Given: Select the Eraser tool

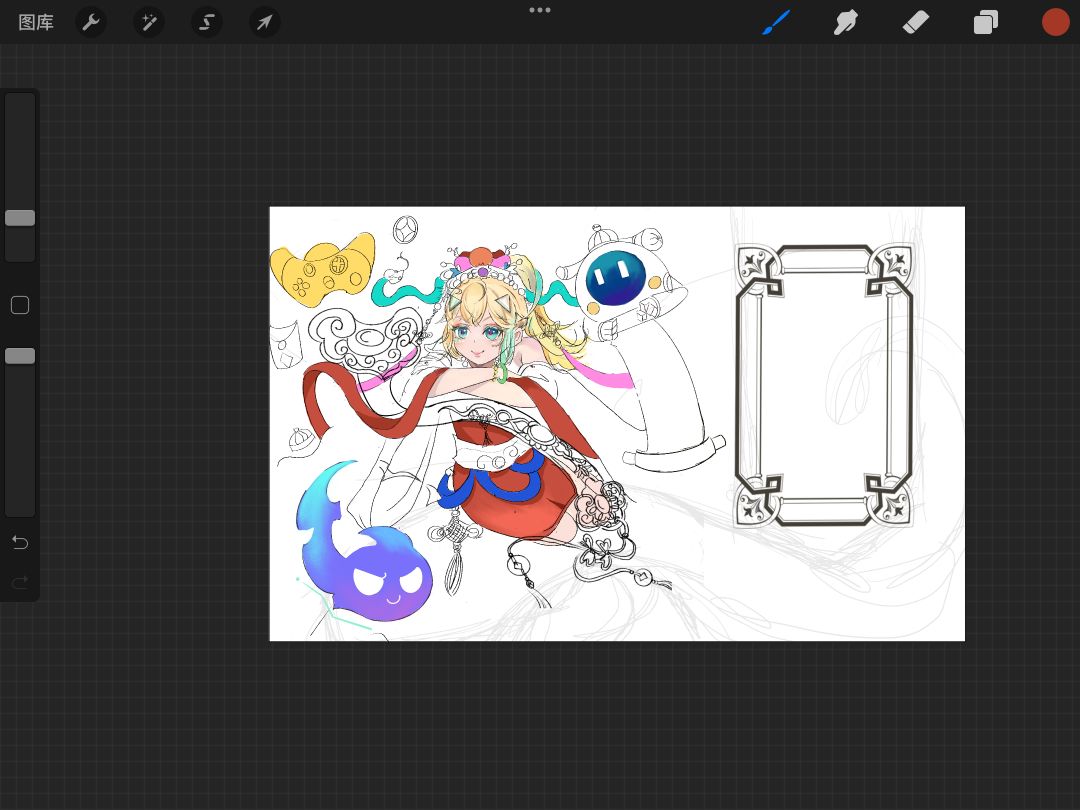Looking at the screenshot, I should pos(915,22).
